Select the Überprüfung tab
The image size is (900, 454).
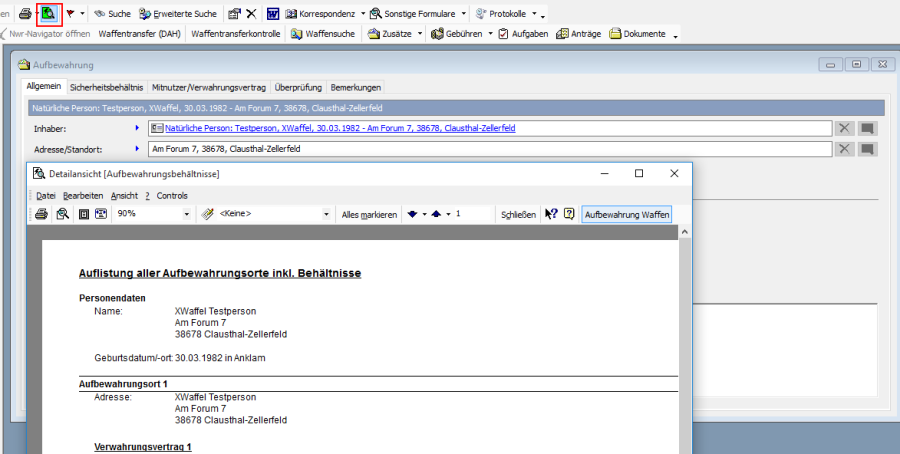point(298,87)
